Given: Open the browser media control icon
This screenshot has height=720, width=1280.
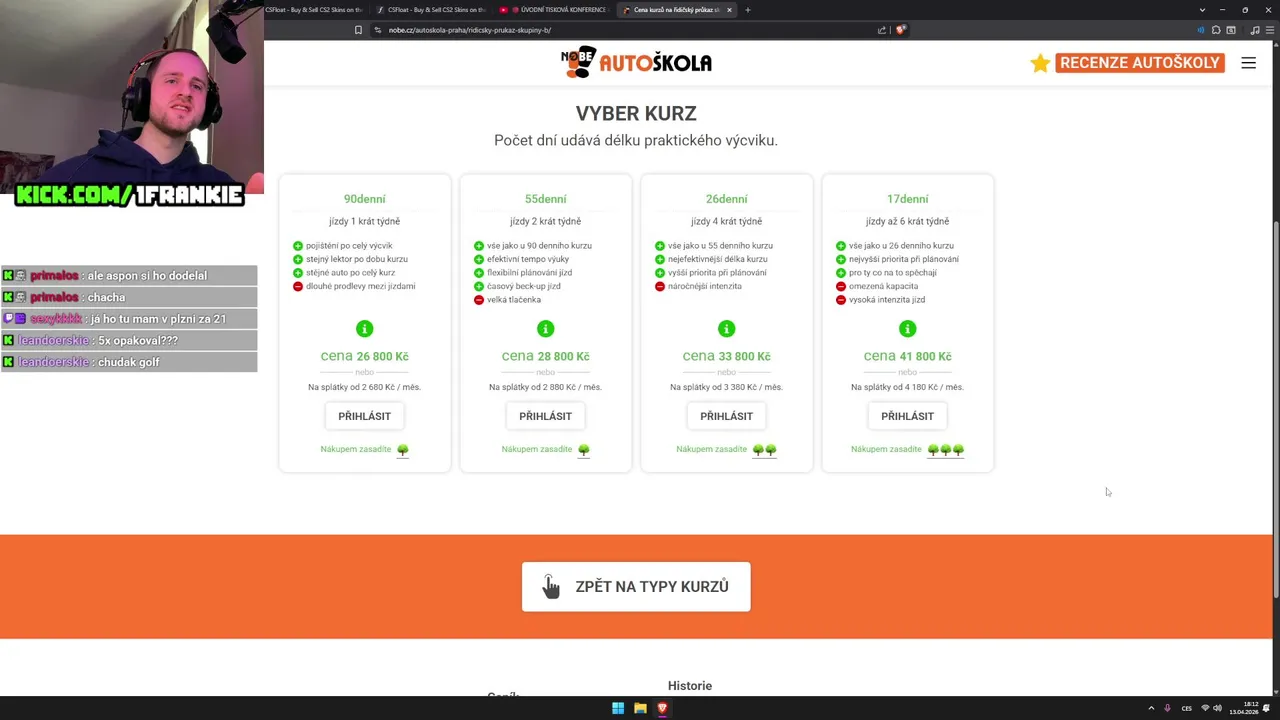Looking at the screenshot, I should pyautogui.click(x=1255, y=30).
